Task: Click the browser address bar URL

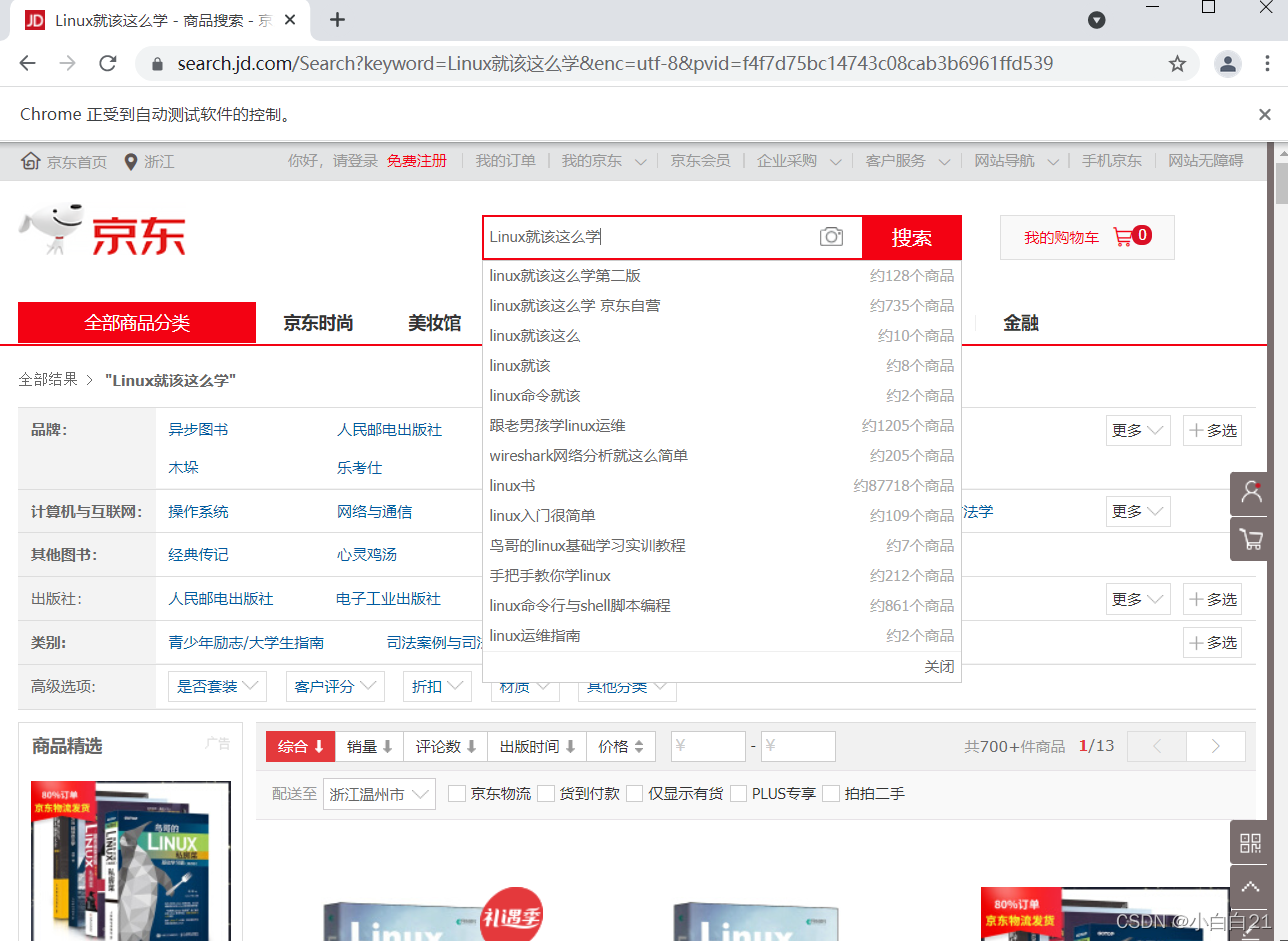Action: click(x=615, y=64)
